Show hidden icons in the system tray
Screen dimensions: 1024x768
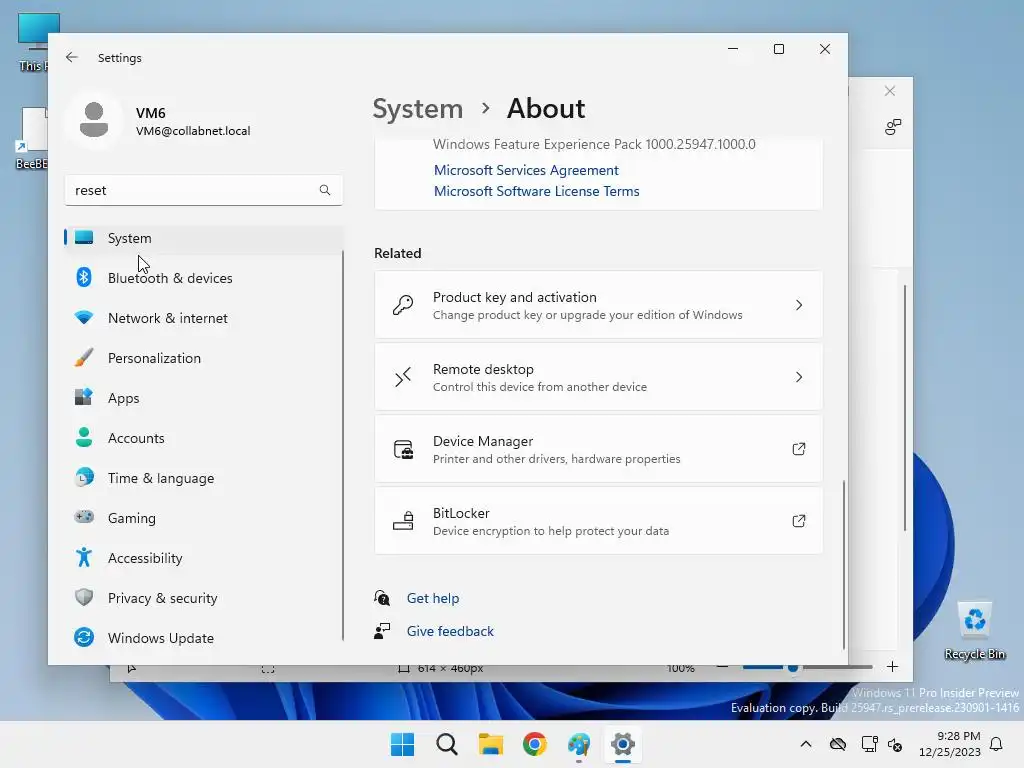coord(806,744)
